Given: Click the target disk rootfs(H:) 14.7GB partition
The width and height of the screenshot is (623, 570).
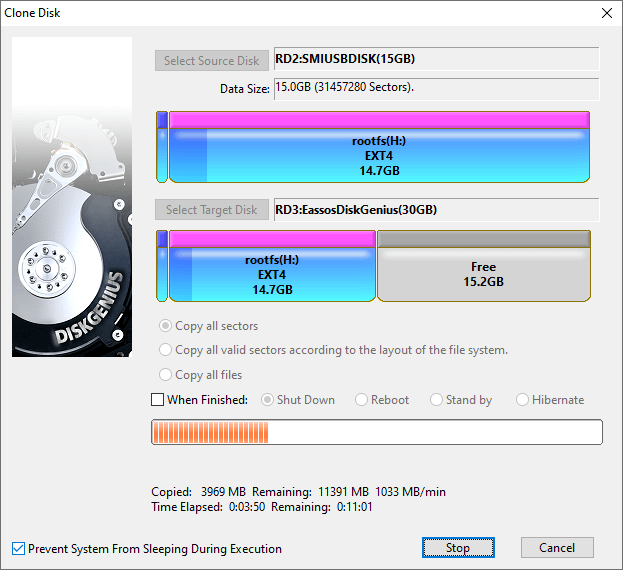Looking at the screenshot, I should (272, 274).
